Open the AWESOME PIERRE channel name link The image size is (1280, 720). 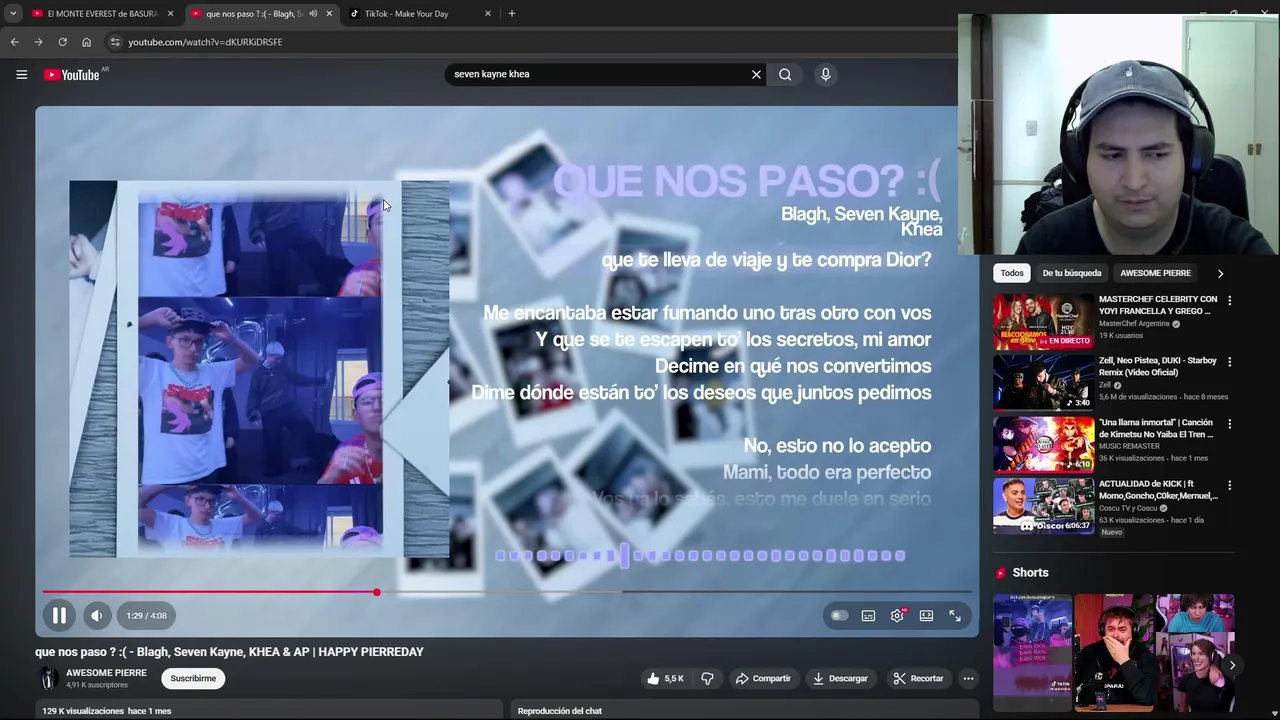(106, 673)
